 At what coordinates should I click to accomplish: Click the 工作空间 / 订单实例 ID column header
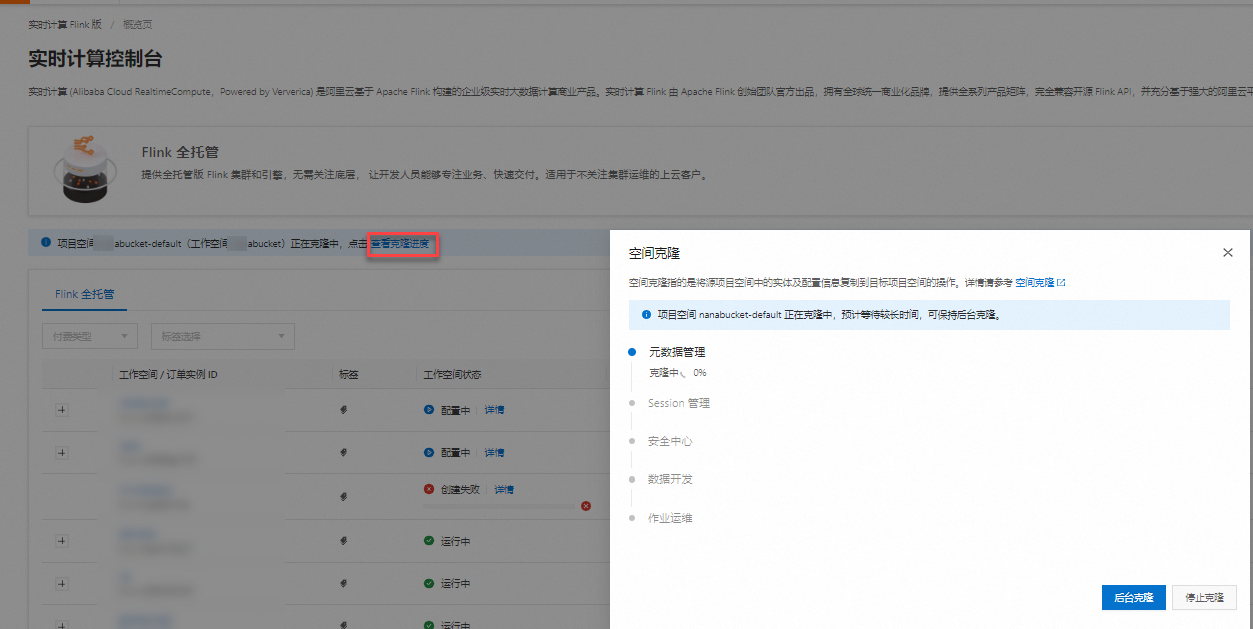pos(168,375)
